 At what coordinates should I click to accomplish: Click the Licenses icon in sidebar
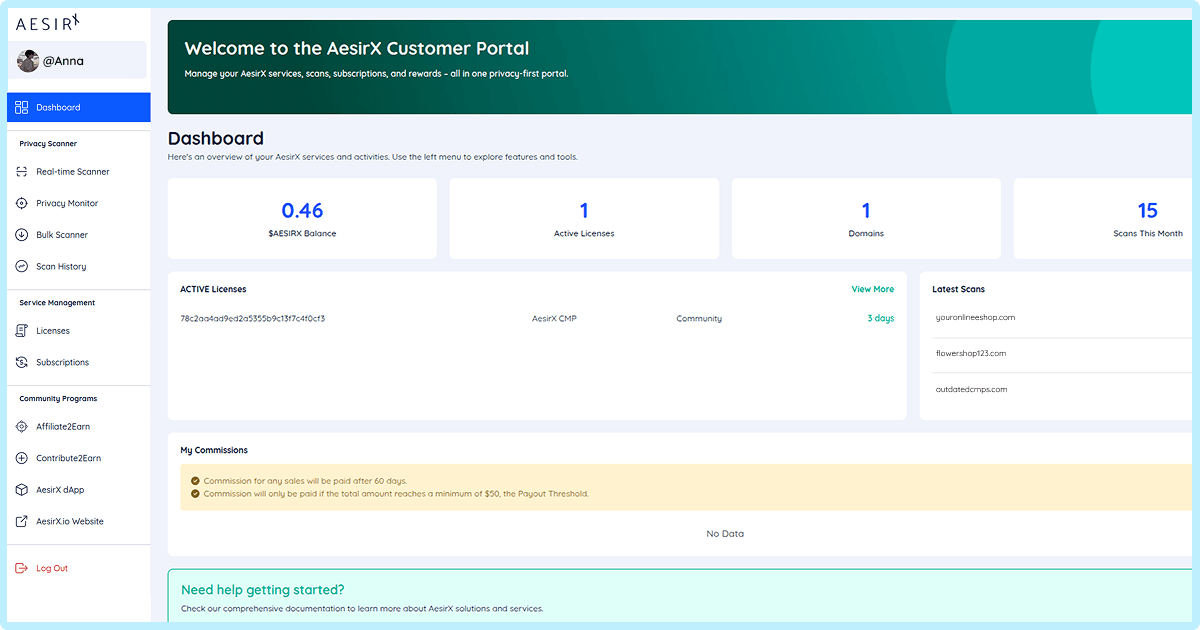(22, 331)
